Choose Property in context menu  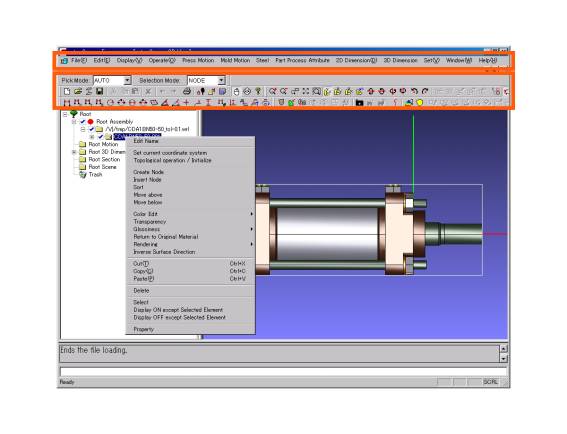(x=191, y=329)
